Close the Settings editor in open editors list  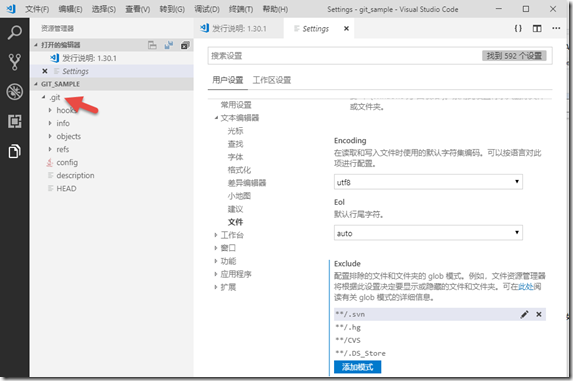coord(45,71)
